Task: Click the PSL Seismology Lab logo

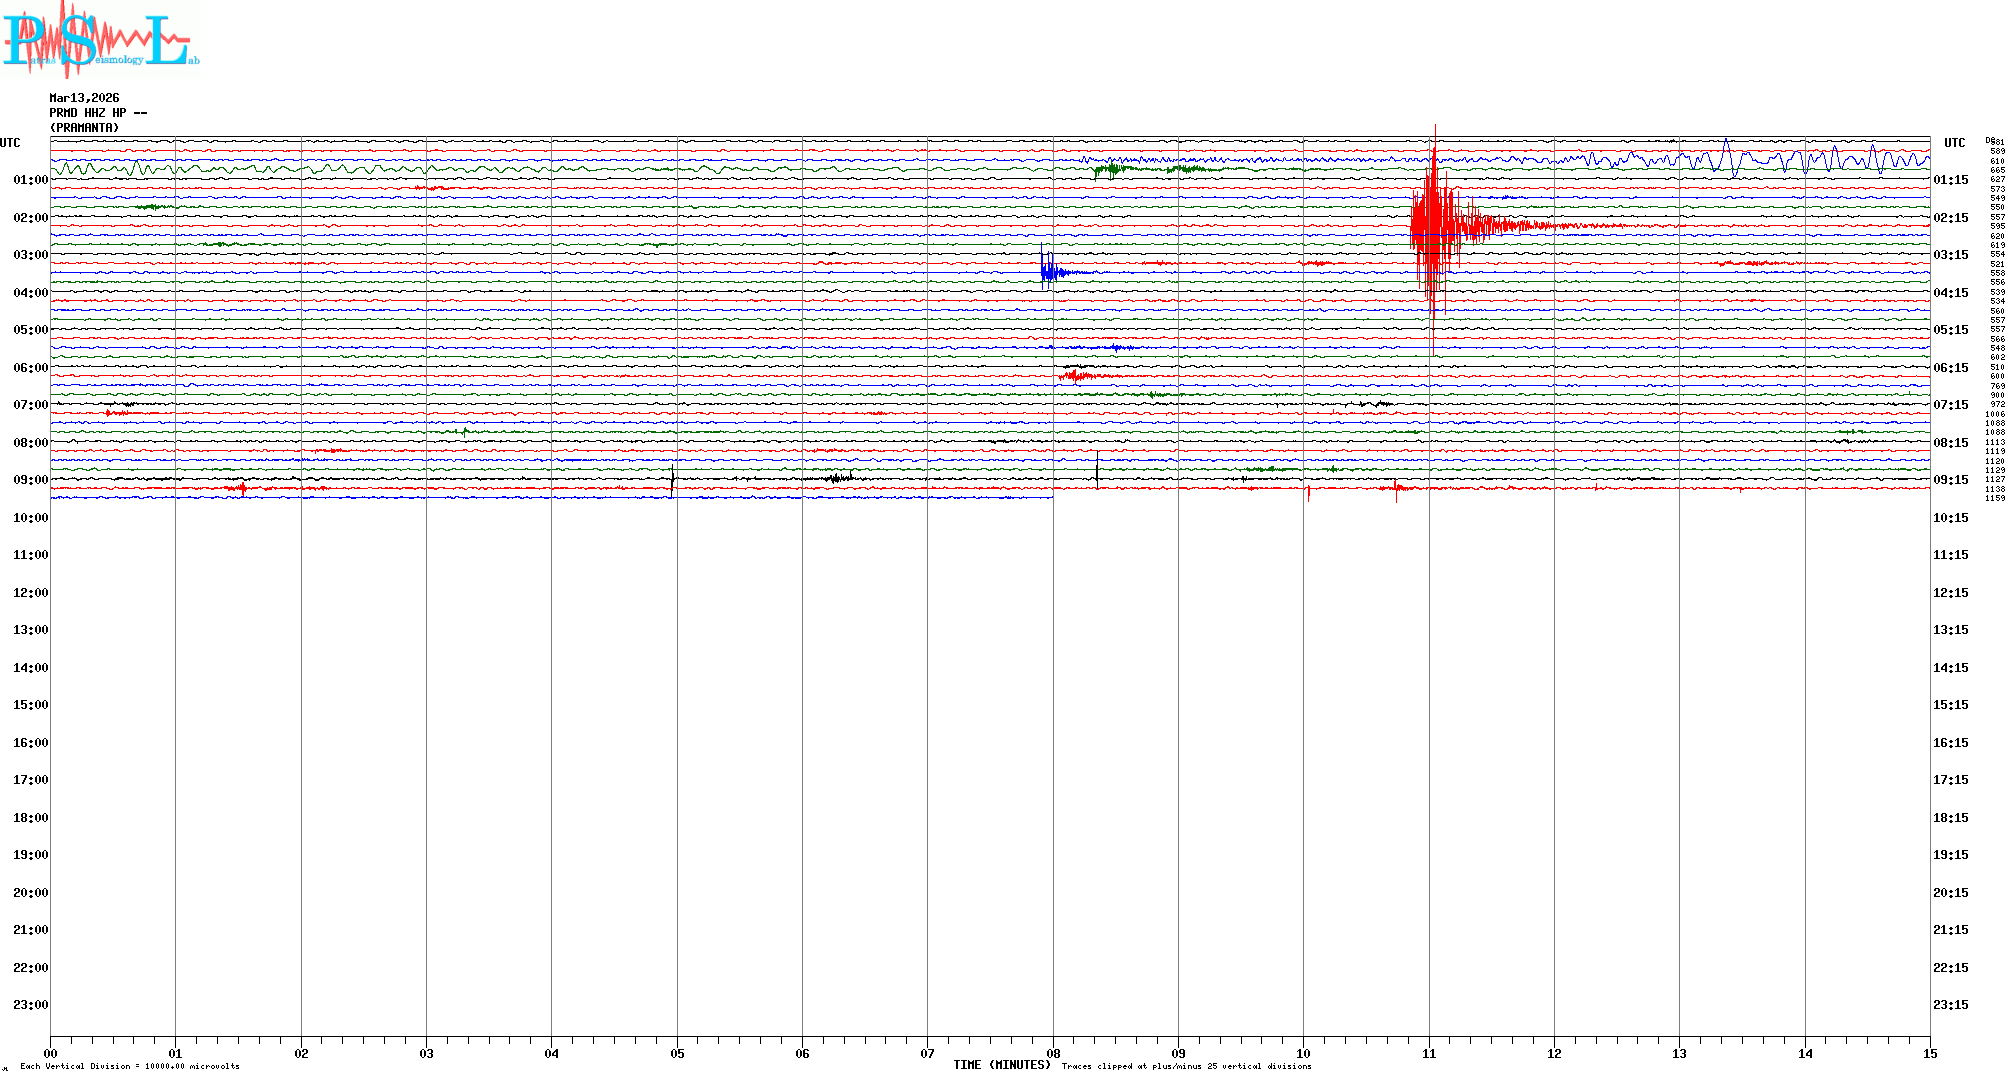Action: (100, 40)
